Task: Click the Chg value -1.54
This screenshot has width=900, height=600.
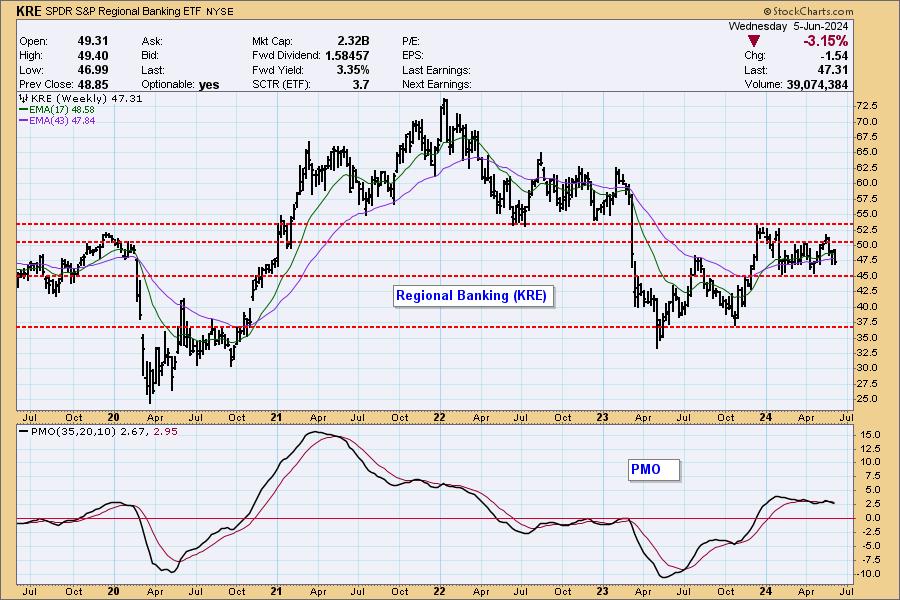Action: (834, 55)
